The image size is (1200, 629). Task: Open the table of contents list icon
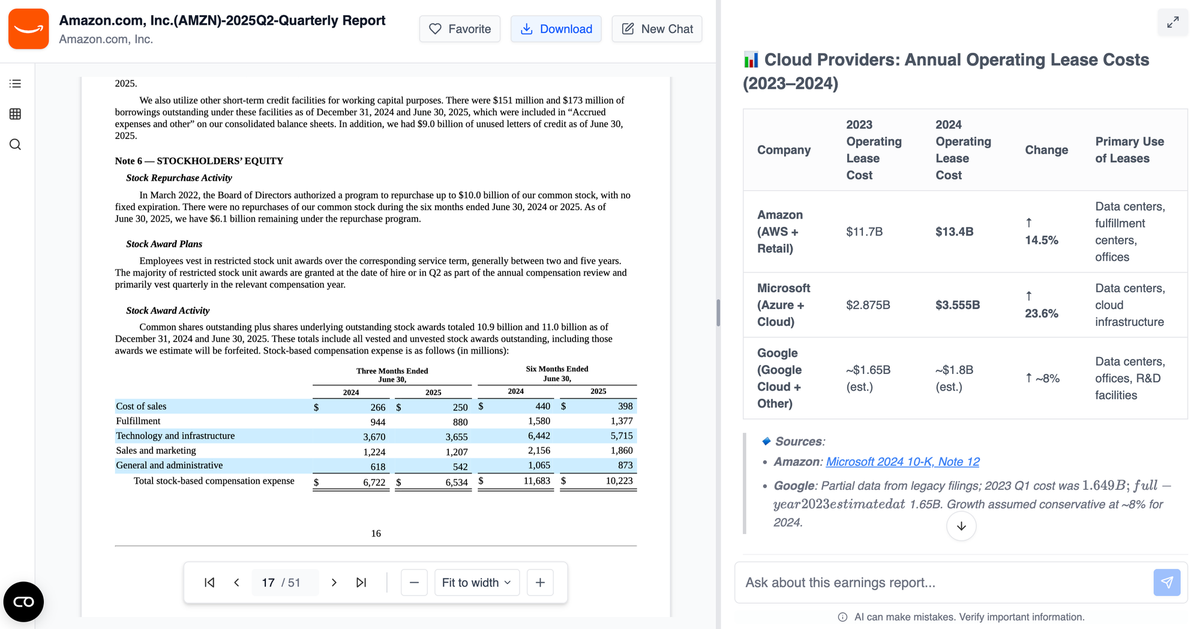(x=15, y=83)
